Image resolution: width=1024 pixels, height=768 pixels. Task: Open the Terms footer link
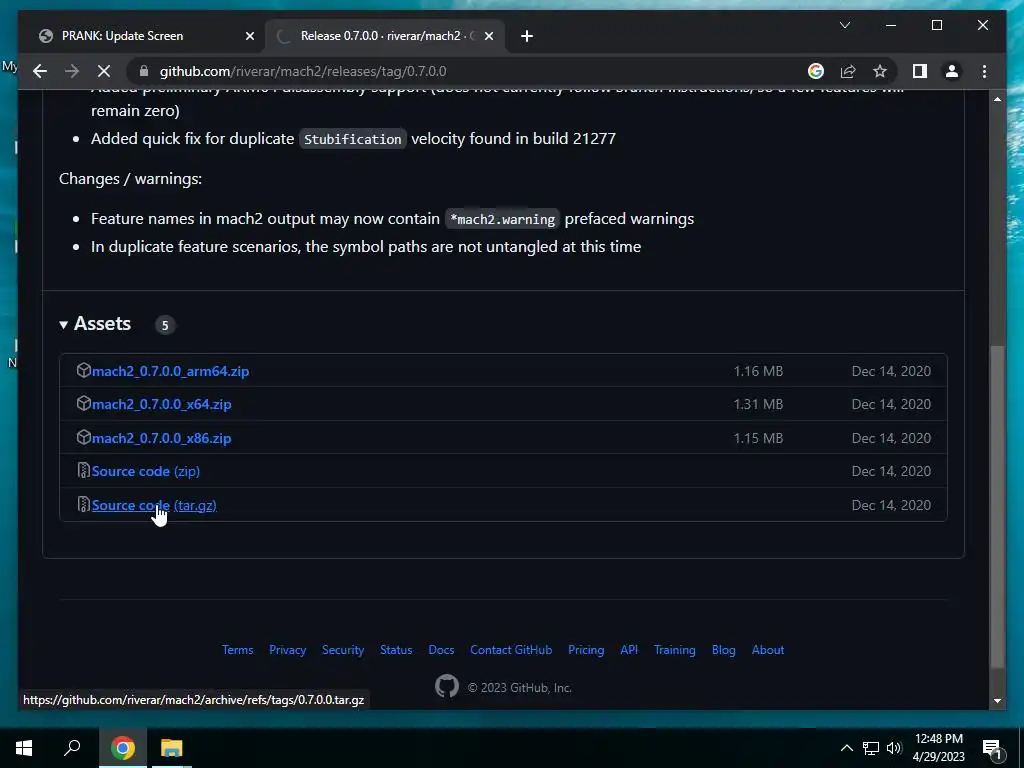tap(237, 650)
